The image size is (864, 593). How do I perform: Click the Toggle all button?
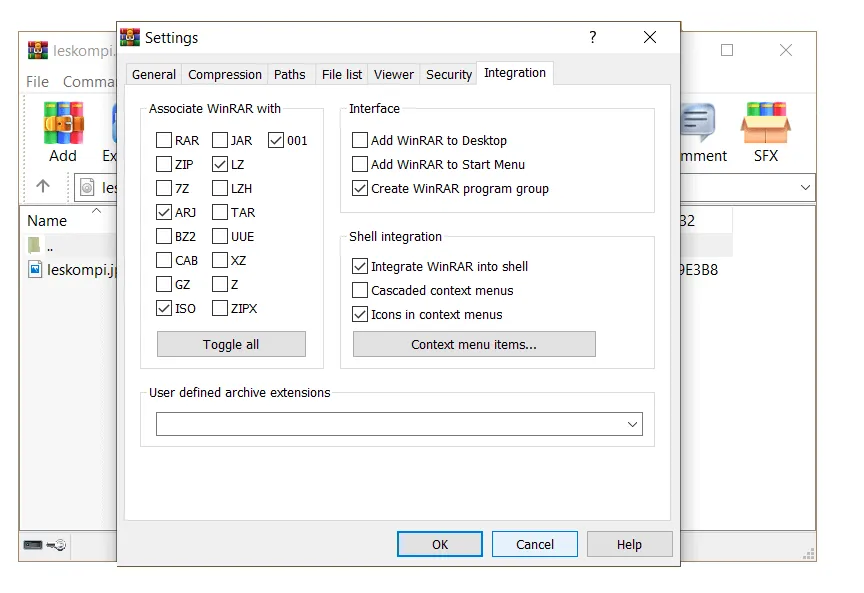tap(231, 344)
